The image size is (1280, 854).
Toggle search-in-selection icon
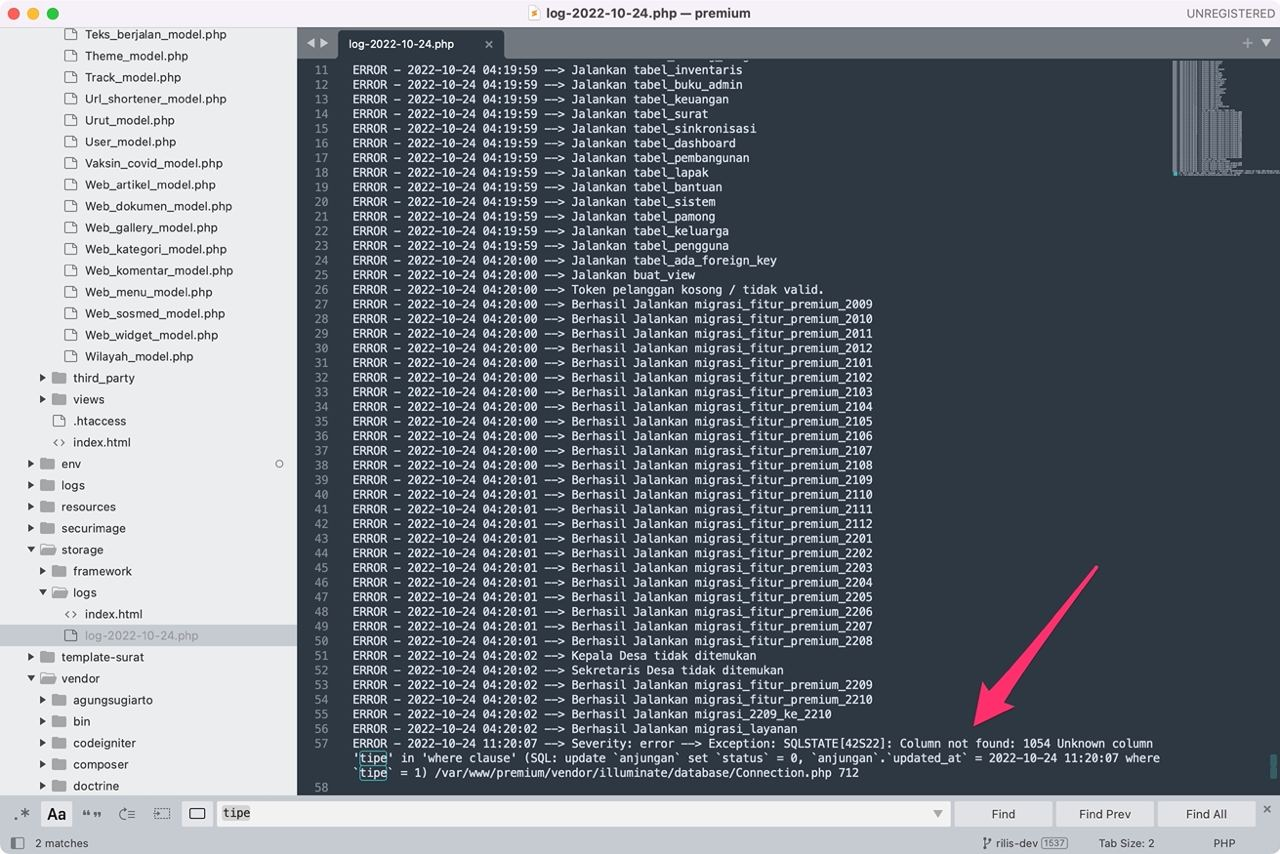160,814
